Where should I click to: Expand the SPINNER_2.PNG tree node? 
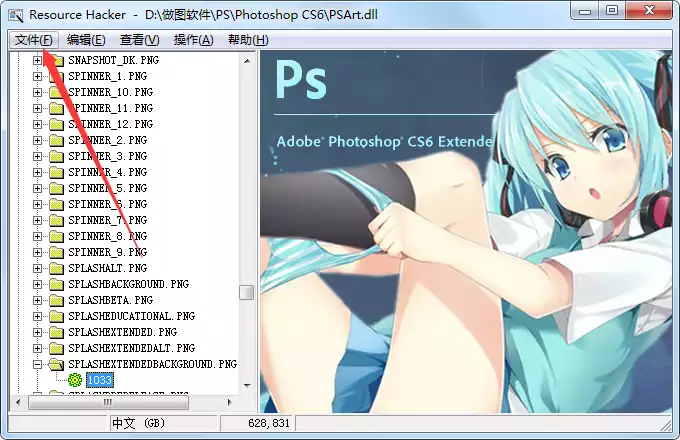tap(38, 140)
